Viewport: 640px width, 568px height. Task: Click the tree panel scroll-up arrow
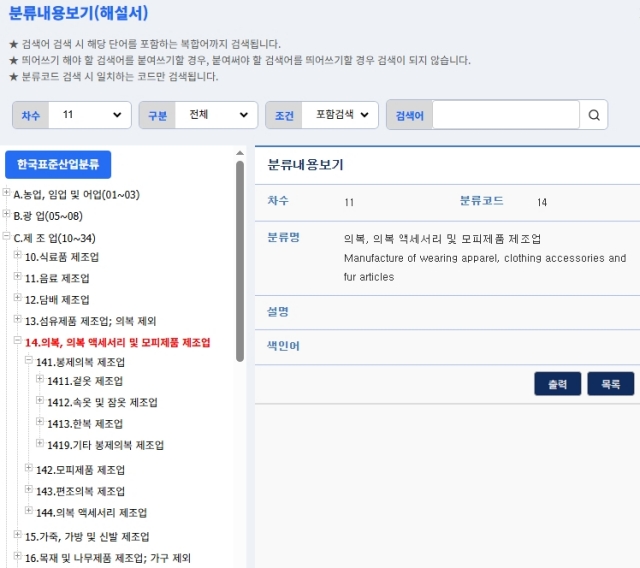tap(240, 153)
